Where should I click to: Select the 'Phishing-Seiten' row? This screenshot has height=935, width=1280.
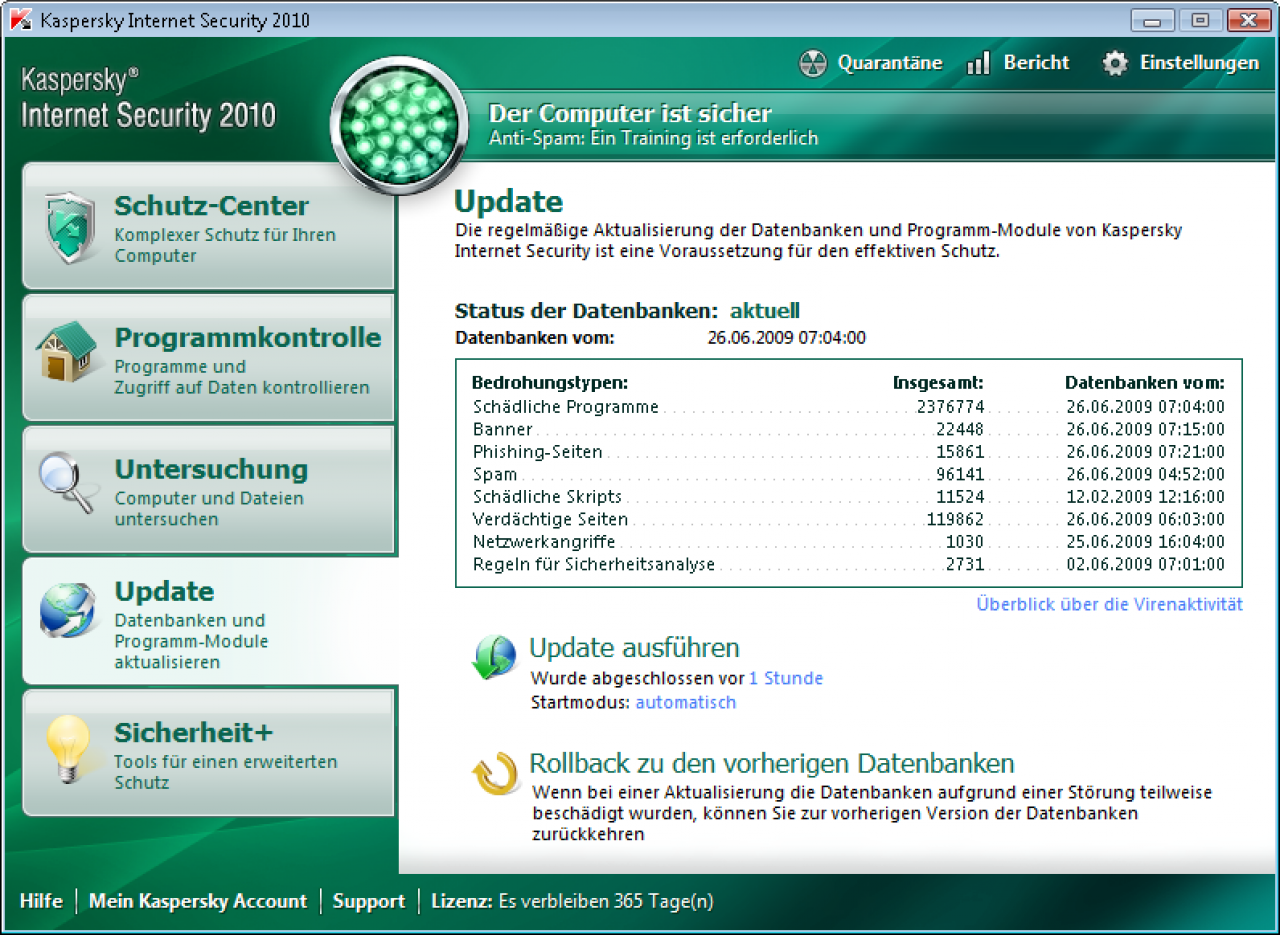(848, 452)
